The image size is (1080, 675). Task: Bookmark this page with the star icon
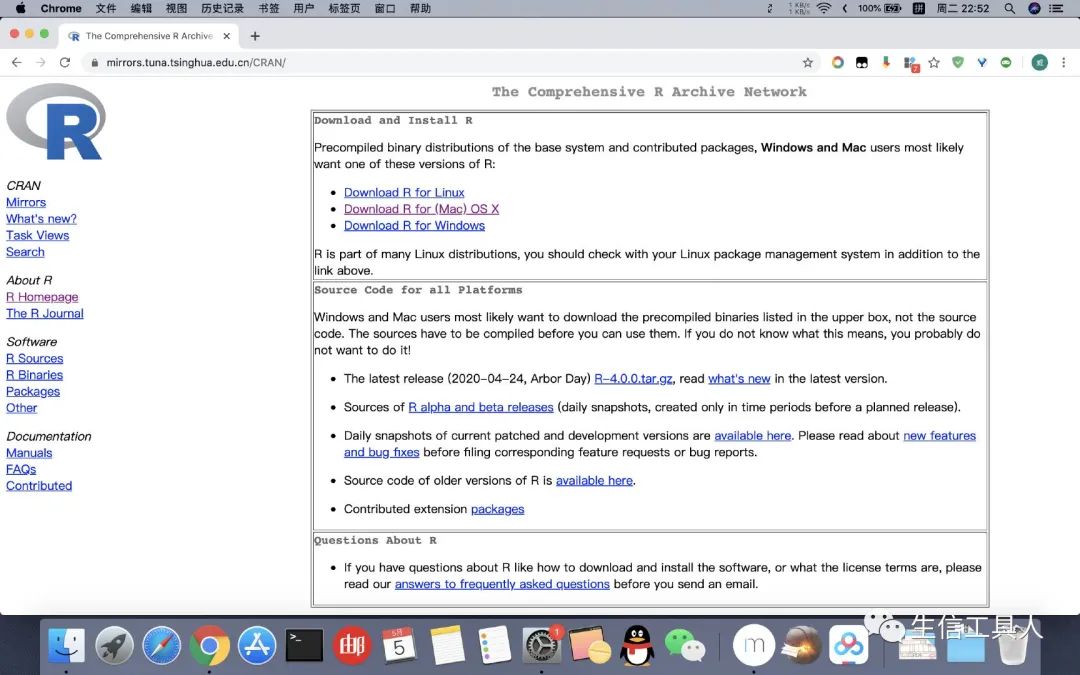808,63
